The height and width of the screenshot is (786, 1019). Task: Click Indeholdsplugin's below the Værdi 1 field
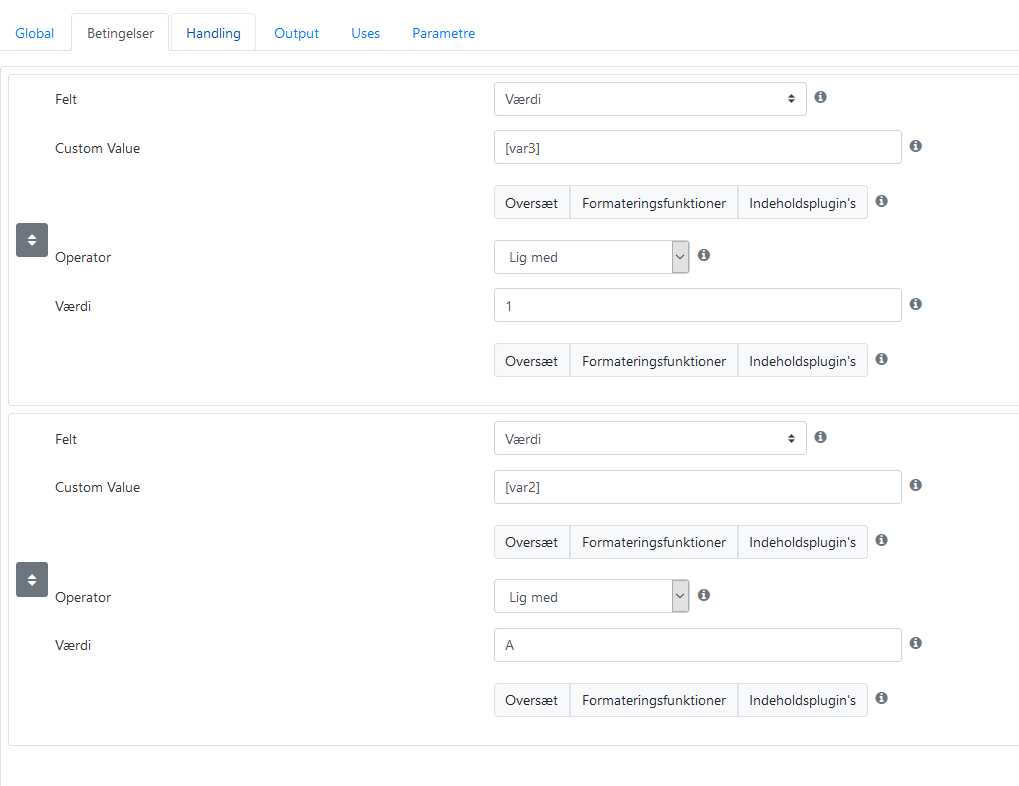(803, 361)
